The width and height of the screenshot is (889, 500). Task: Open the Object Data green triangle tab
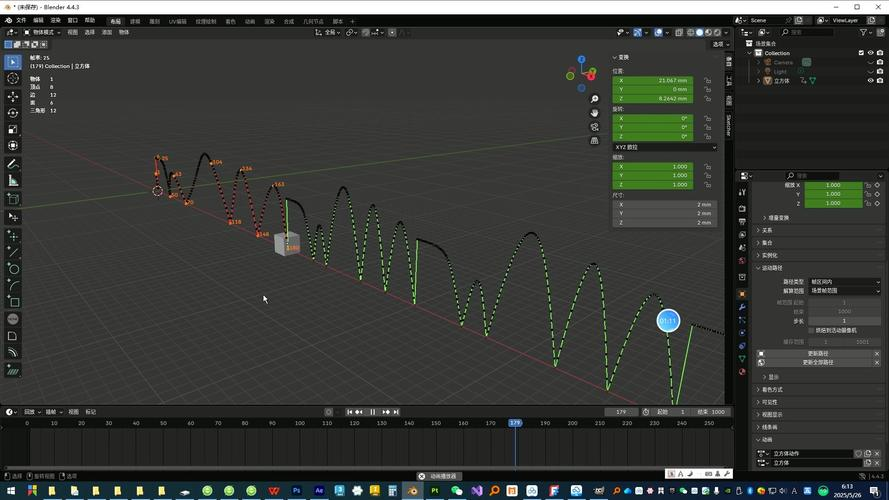point(742,359)
